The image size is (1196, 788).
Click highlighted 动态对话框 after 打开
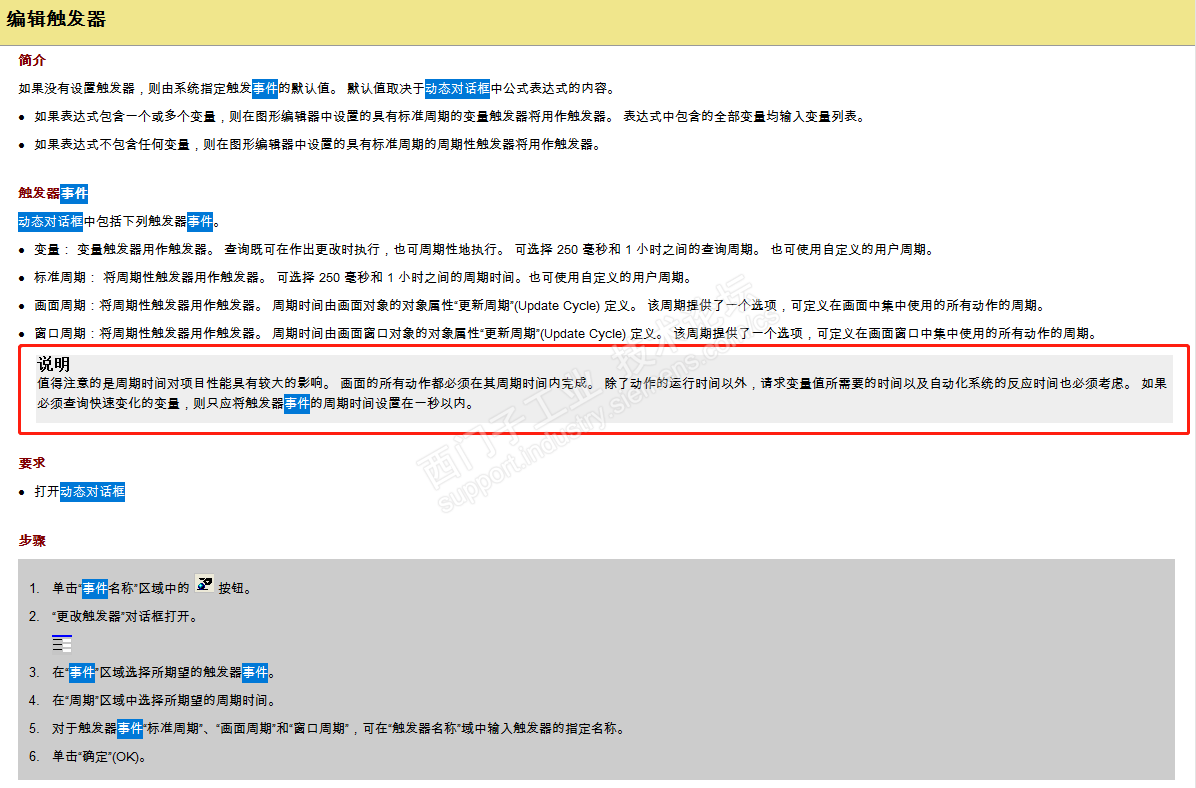[x=92, y=492]
